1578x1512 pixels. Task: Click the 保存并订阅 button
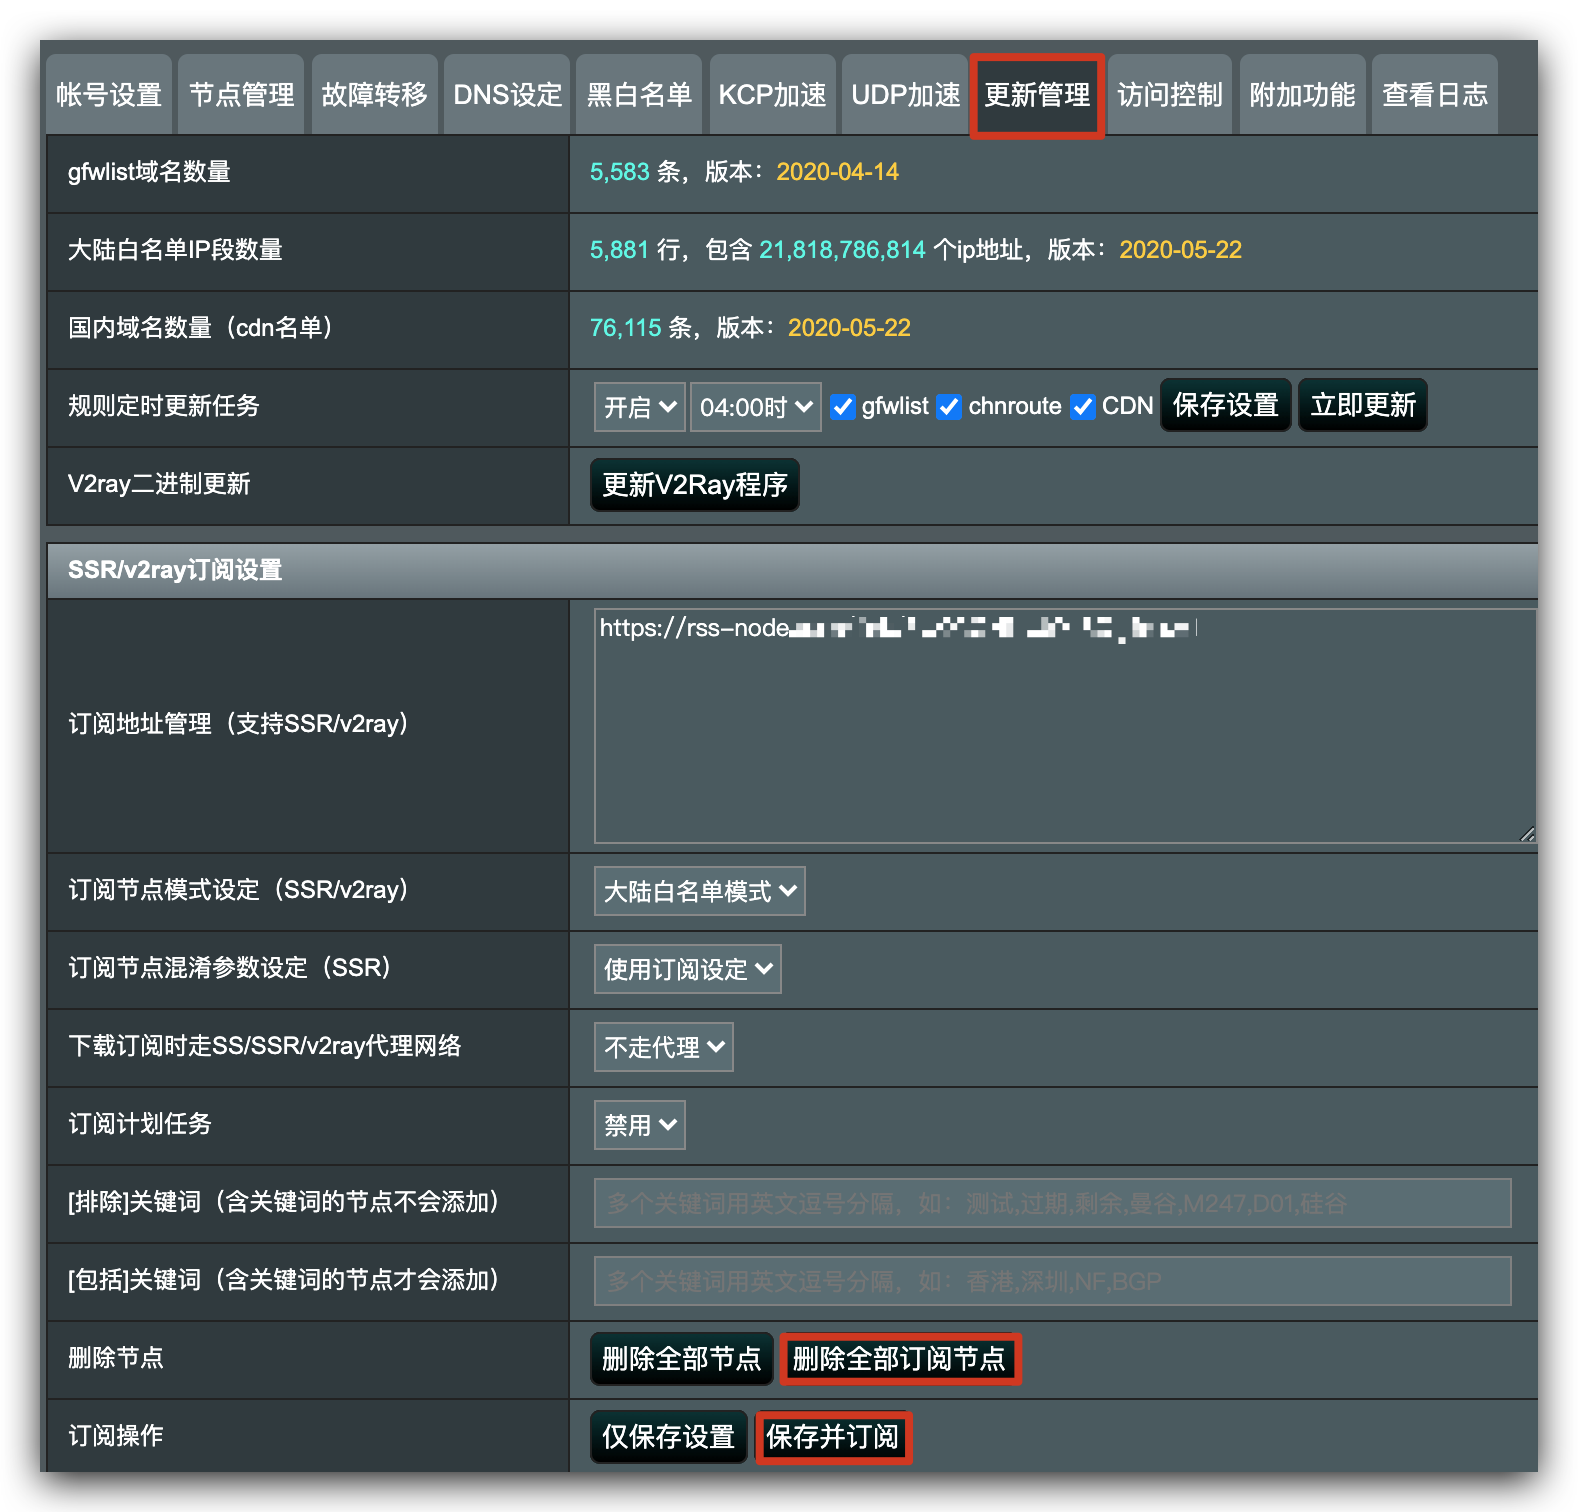[x=833, y=1437]
